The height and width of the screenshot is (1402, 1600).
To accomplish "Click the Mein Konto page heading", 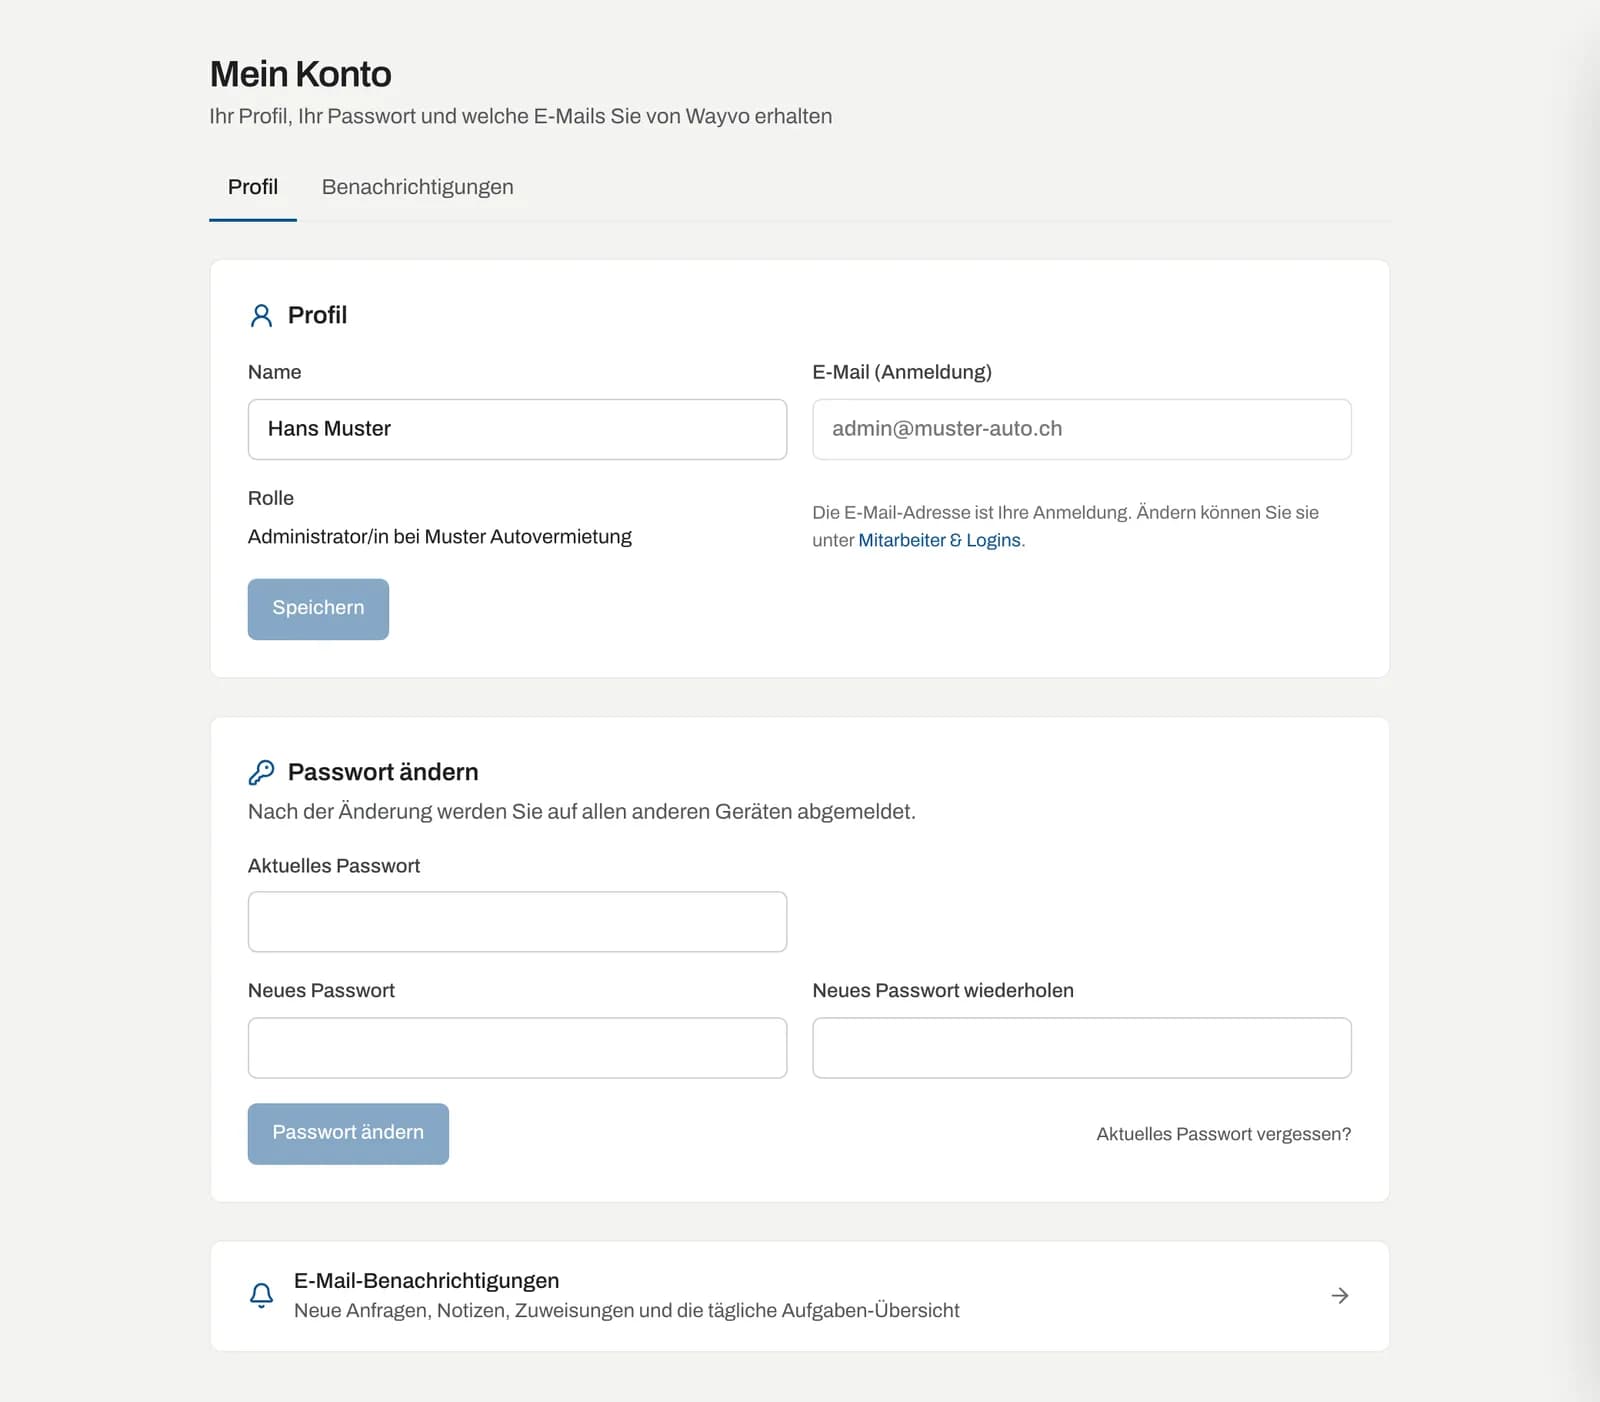I will (301, 74).
